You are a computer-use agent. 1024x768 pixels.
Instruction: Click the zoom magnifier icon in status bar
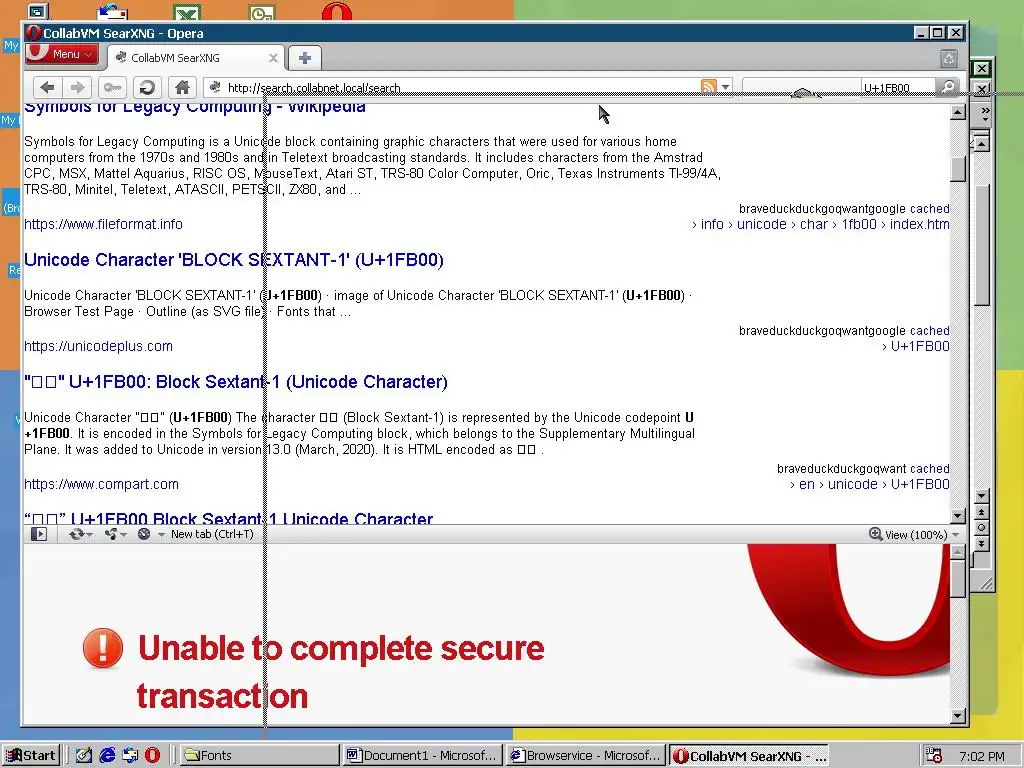(x=876, y=534)
